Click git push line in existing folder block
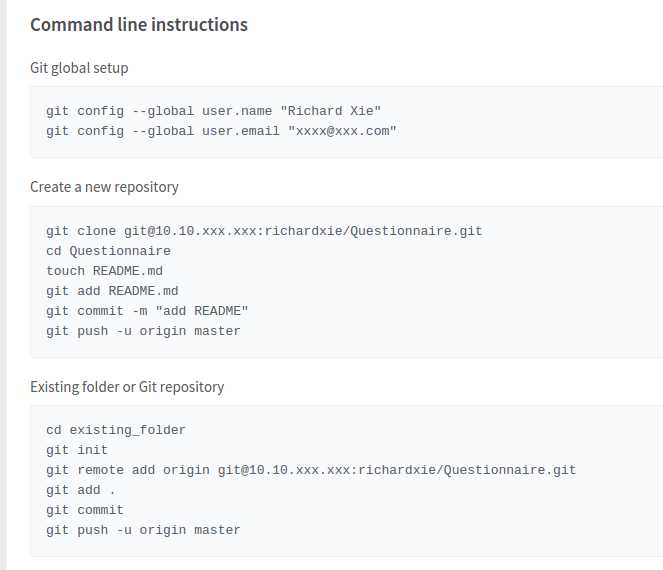This screenshot has width=663, height=570. coord(143,530)
